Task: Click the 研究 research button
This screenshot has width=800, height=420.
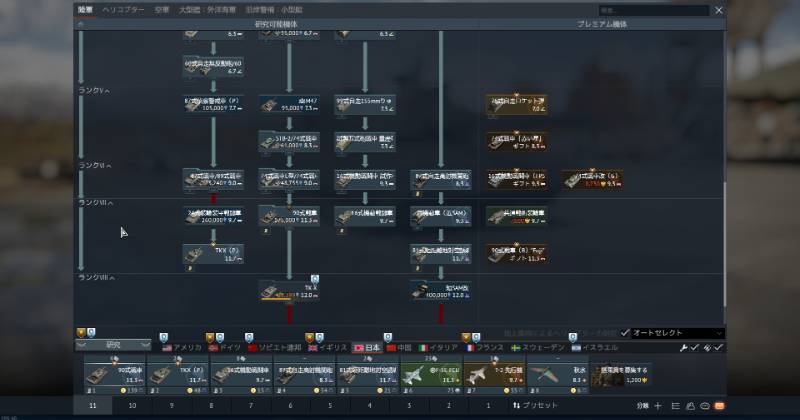Action: 113,345
